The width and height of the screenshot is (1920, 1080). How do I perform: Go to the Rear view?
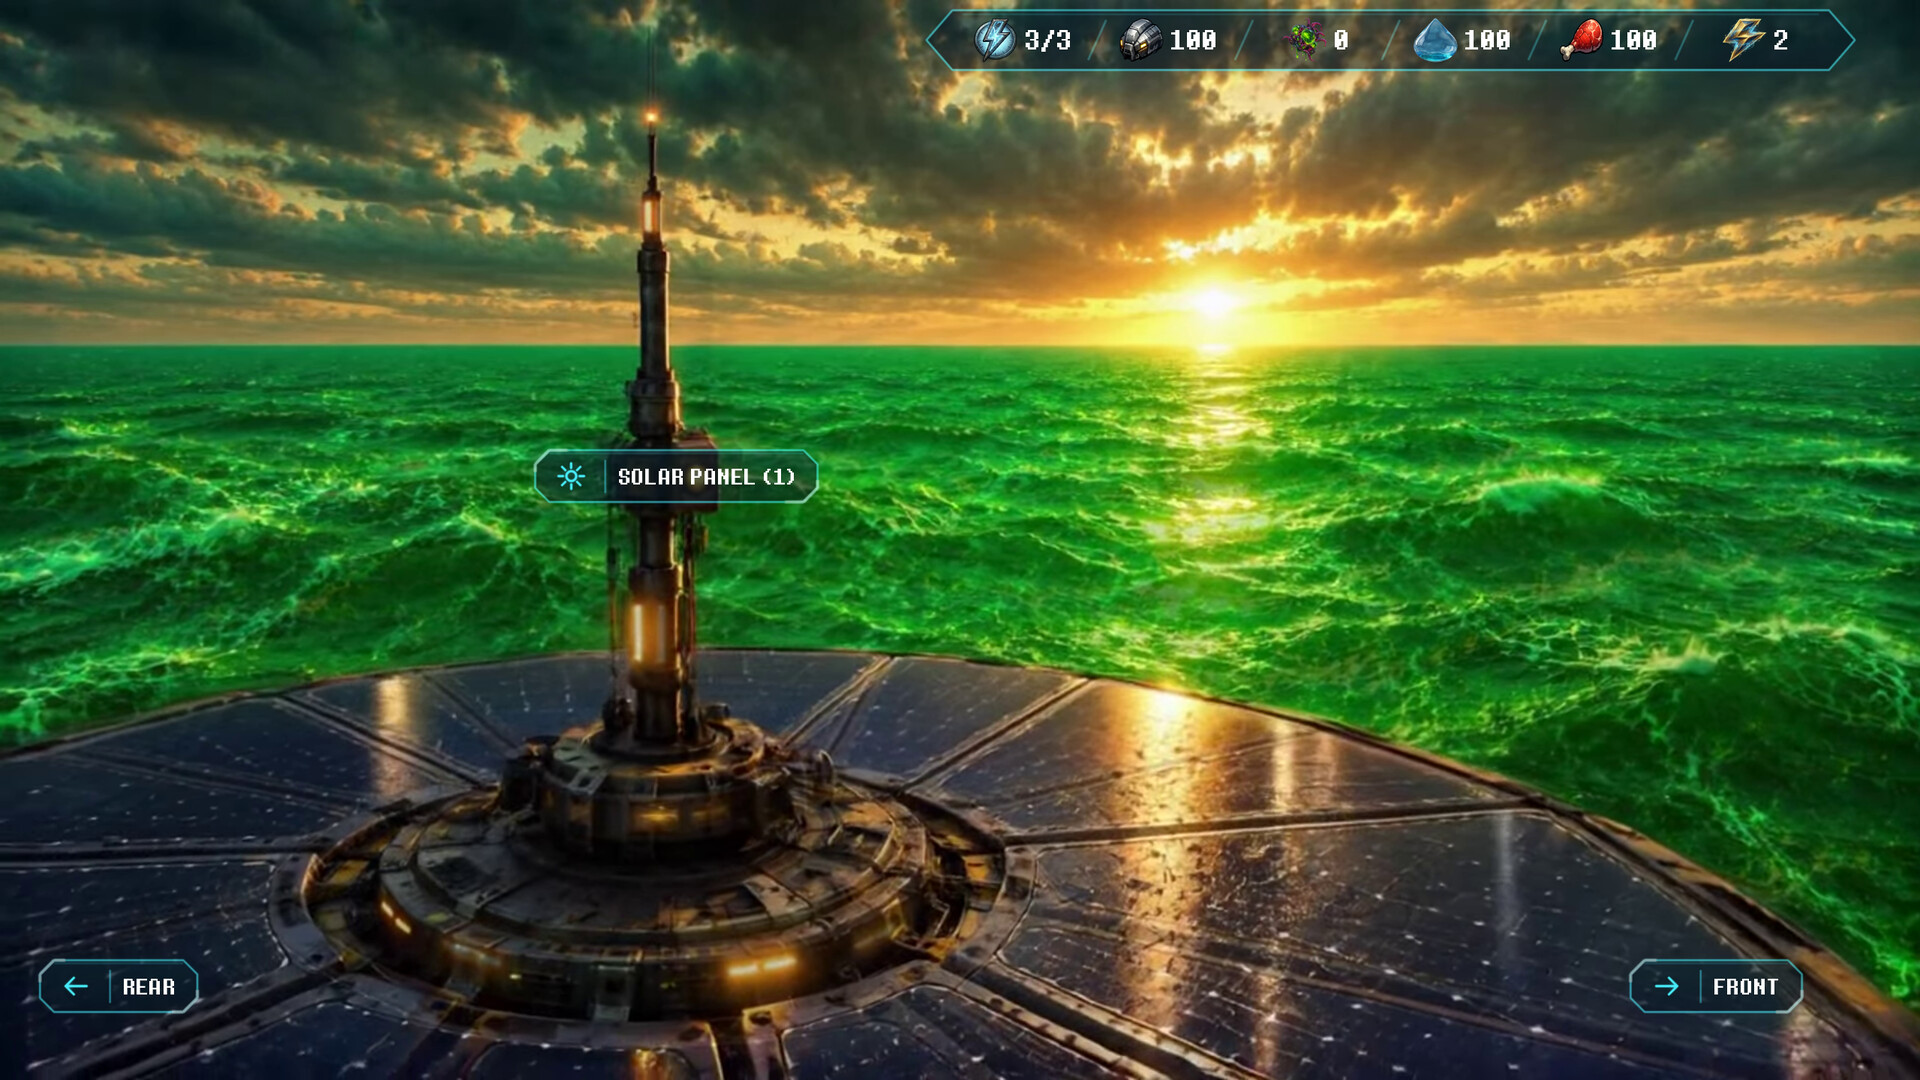click(x=118, y=987)
